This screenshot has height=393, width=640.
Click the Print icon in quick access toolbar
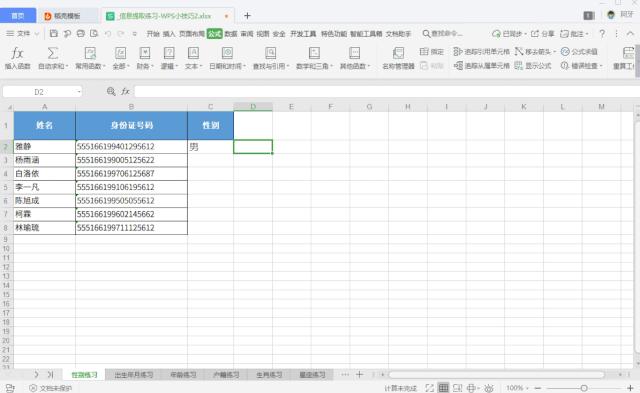point(81,33)
